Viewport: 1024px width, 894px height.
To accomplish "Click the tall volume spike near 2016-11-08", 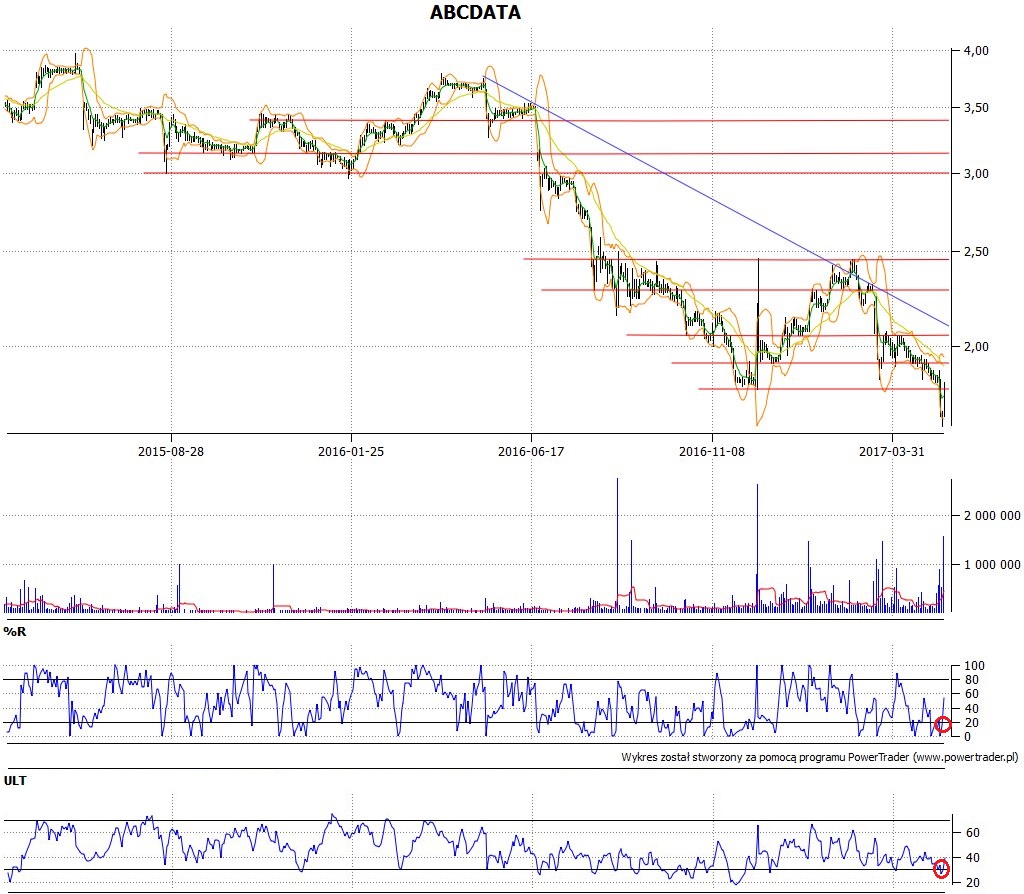I will (x=758, y=547).
